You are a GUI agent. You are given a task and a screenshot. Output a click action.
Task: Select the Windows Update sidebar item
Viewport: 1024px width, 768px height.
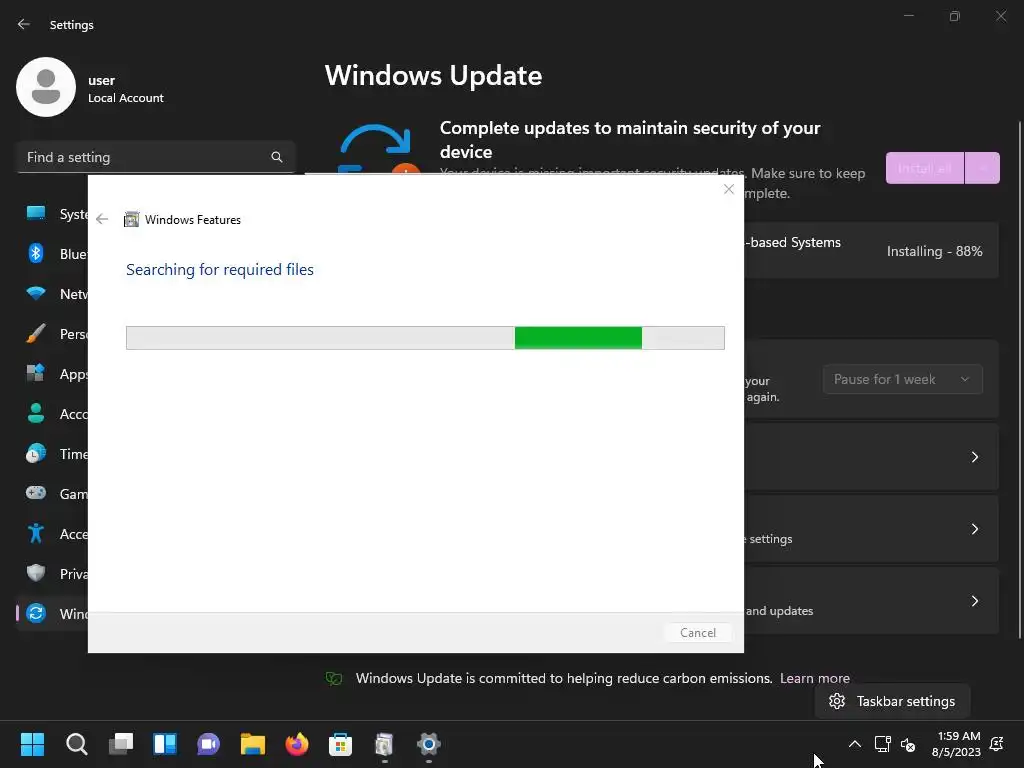53,613
